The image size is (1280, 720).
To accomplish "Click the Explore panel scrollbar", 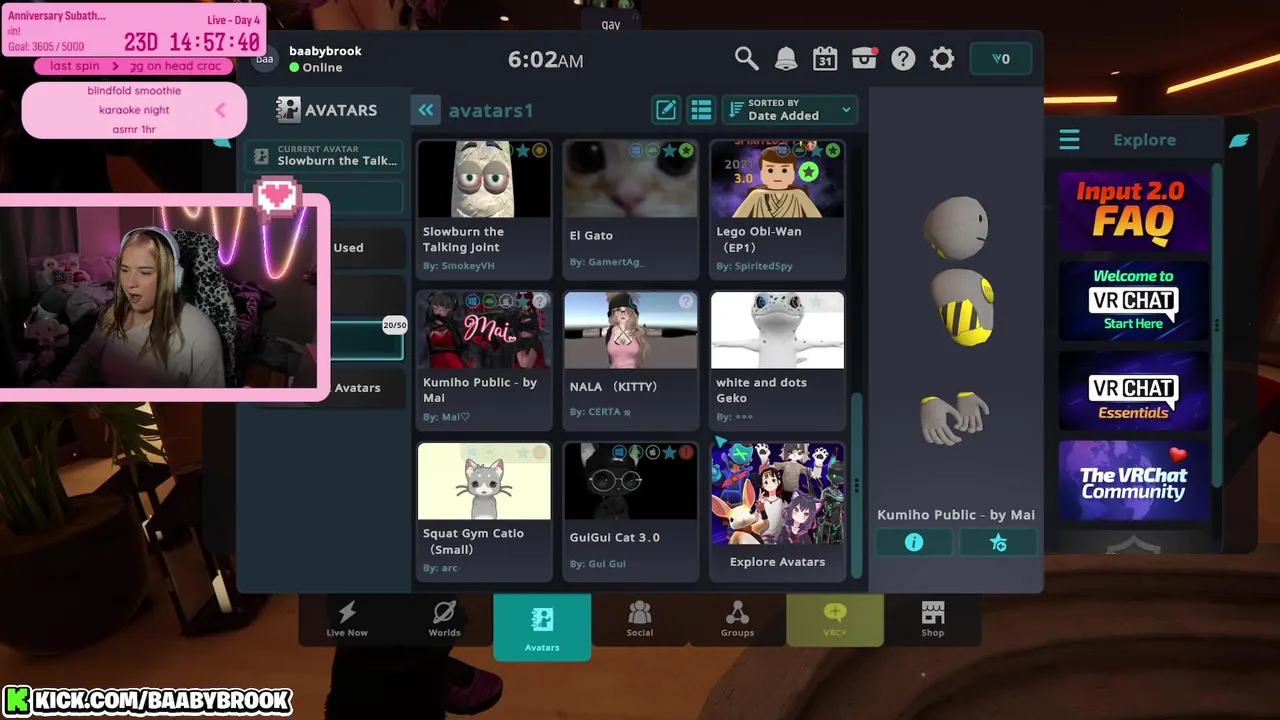I will click(x=1217, y=325).
